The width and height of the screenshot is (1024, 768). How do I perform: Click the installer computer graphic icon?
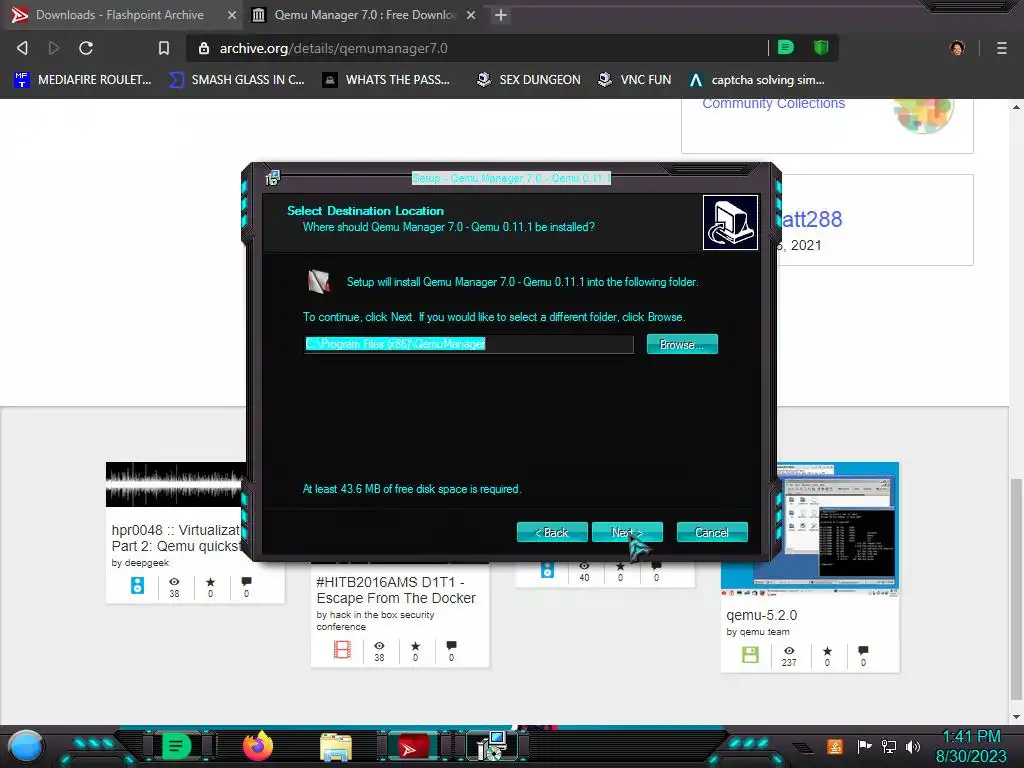(730, 223)
